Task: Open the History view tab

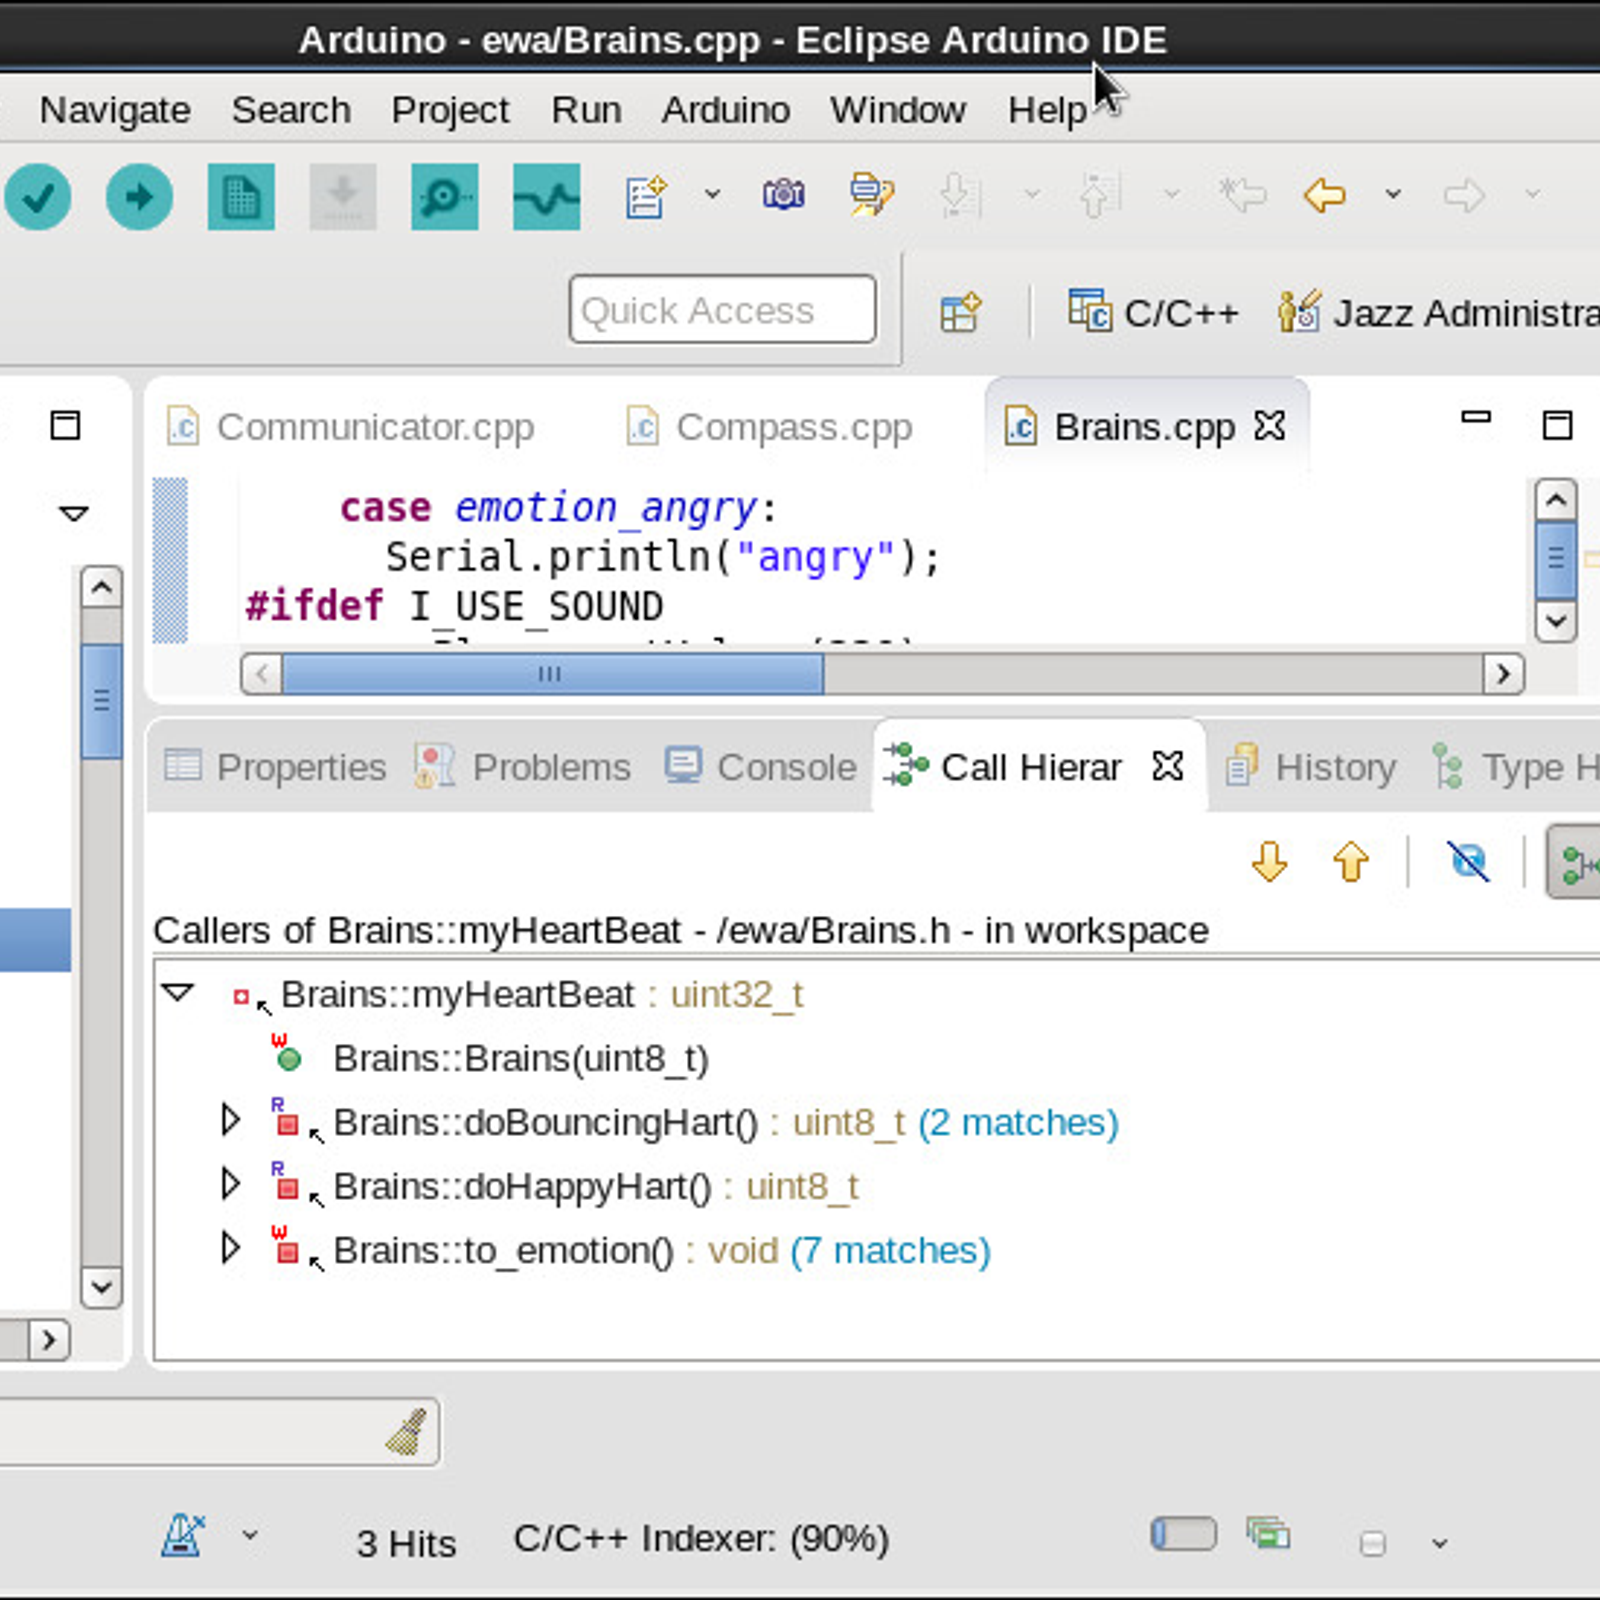Action: (x=1311, y=767)
